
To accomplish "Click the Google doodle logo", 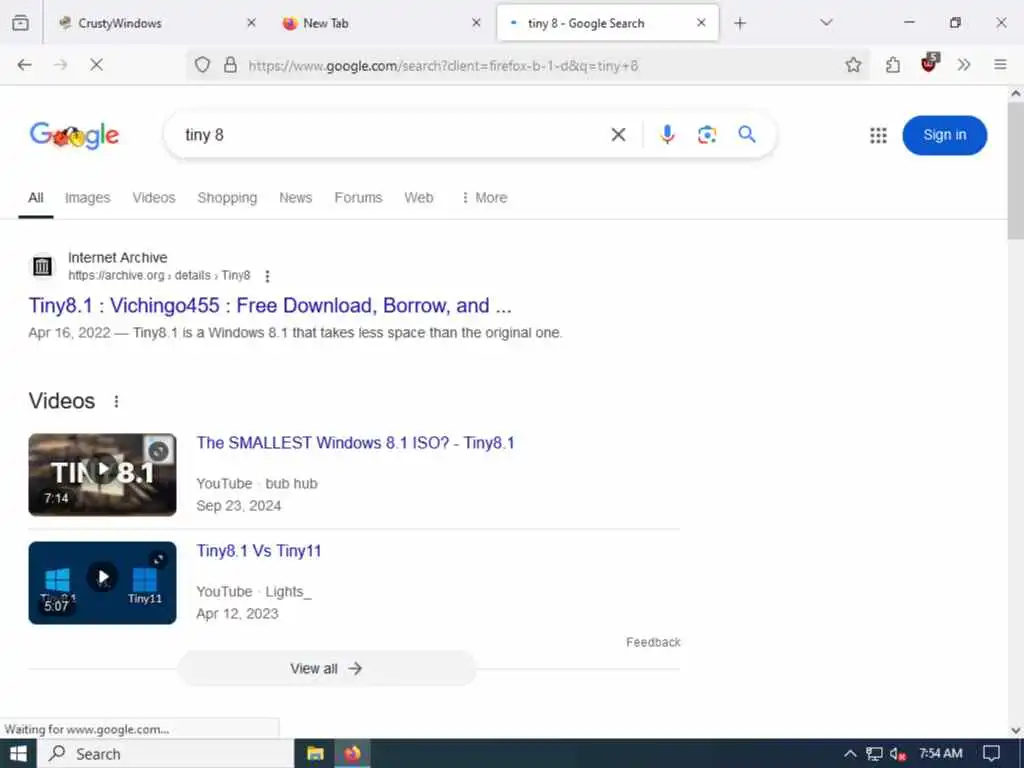I will pos(74,135).
